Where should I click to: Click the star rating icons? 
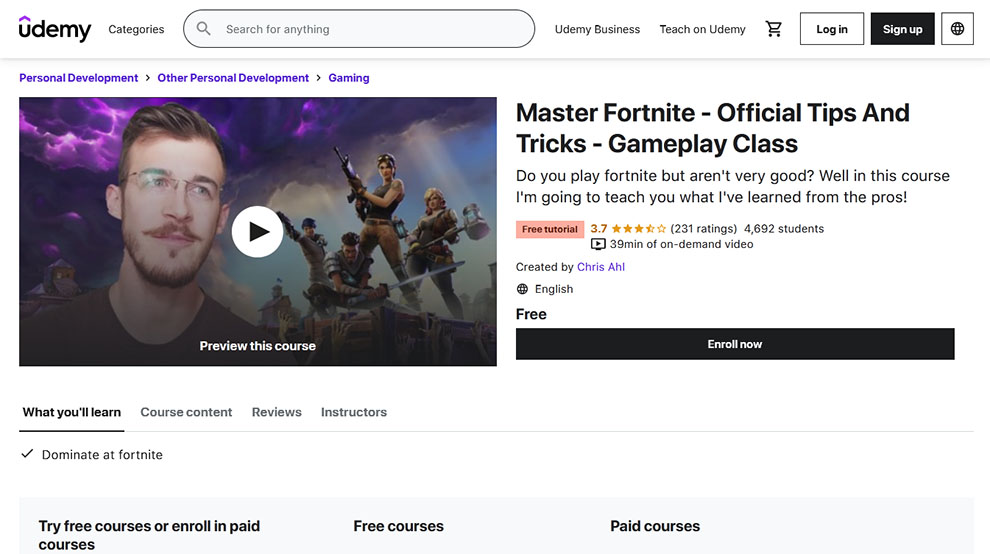tap(638, 229)
